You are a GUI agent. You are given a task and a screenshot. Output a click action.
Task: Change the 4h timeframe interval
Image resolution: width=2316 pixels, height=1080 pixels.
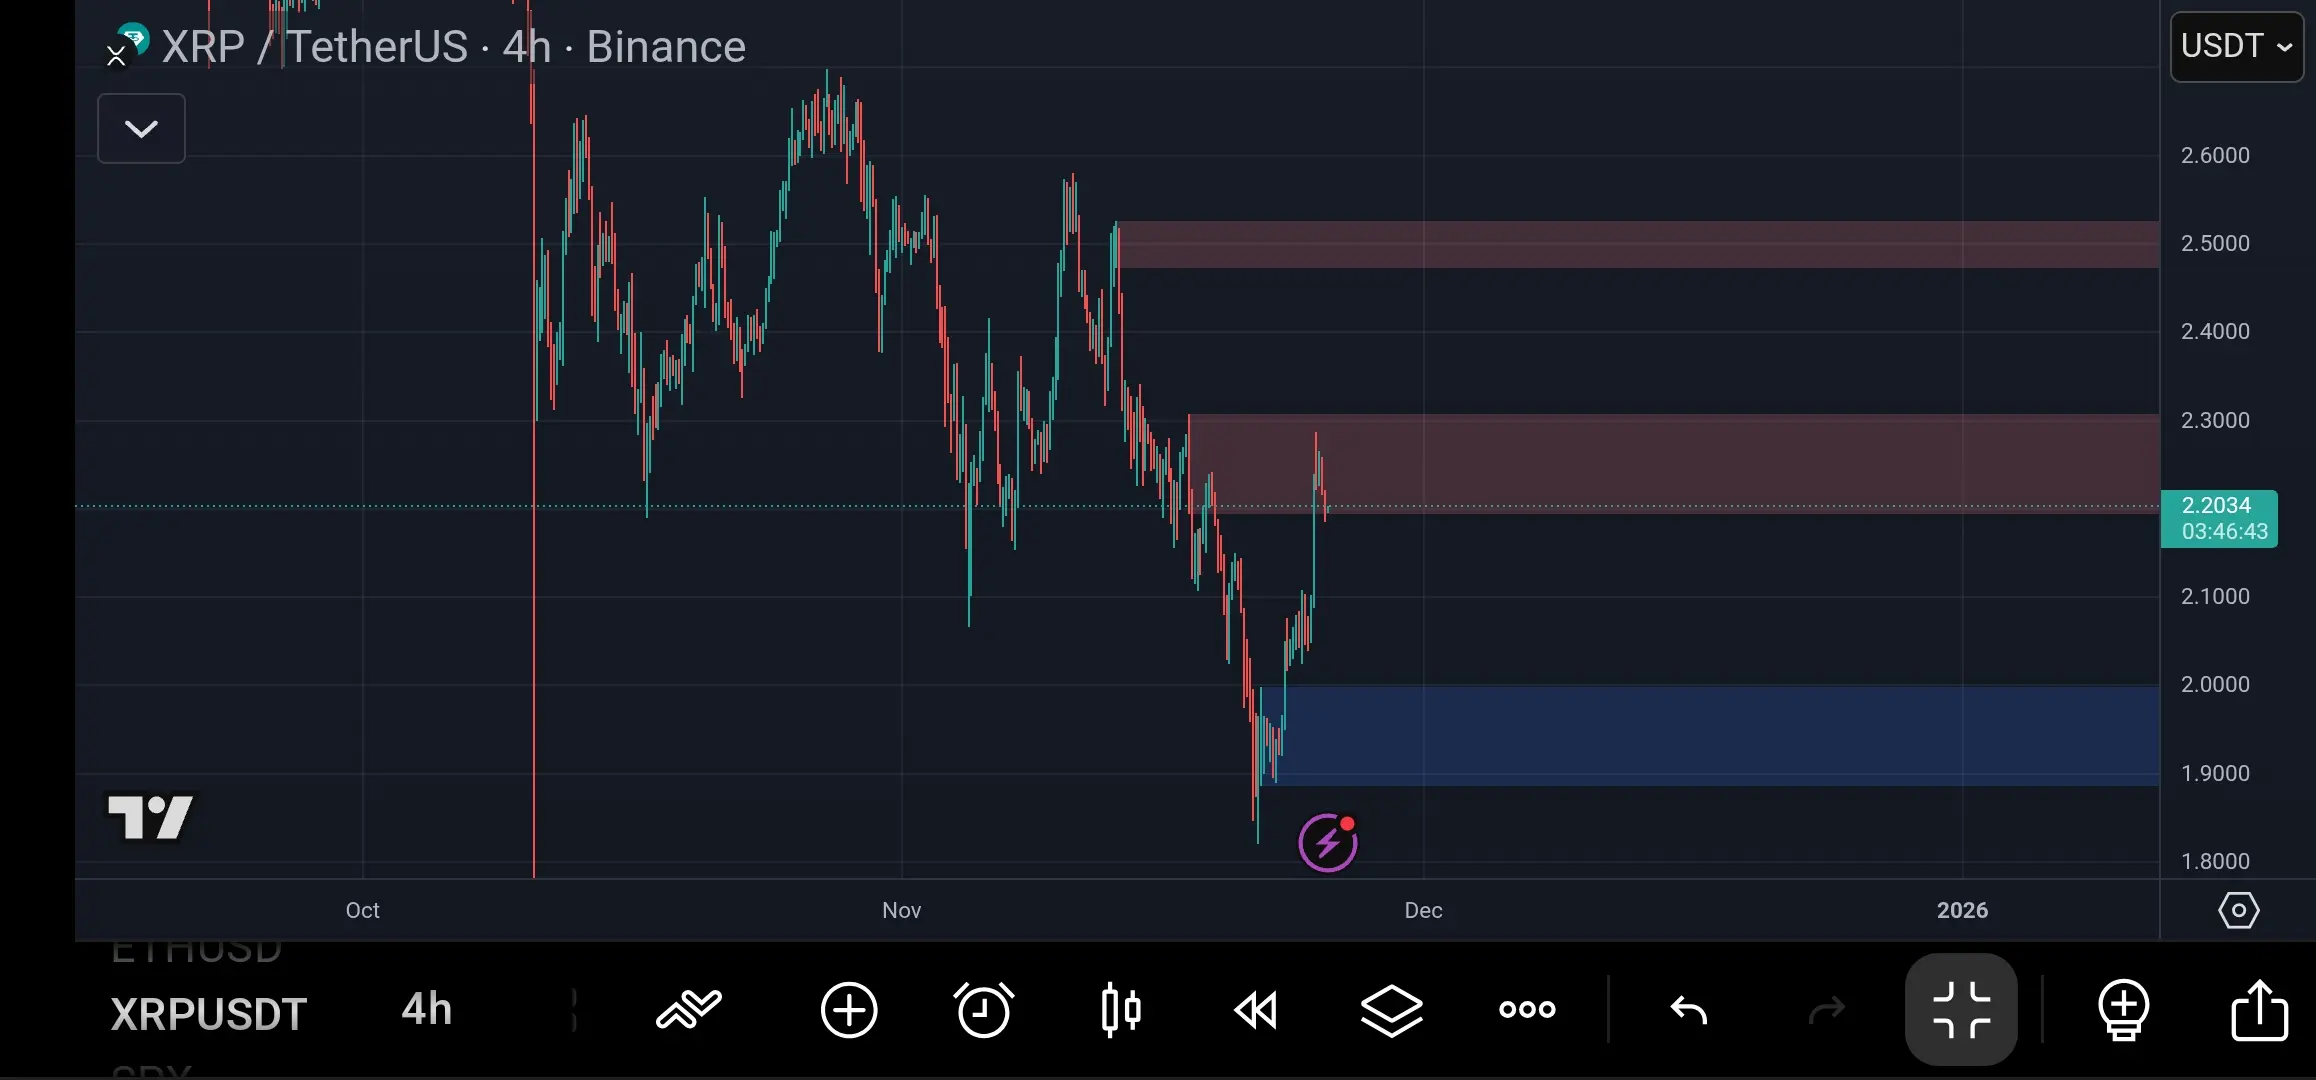427,1010
